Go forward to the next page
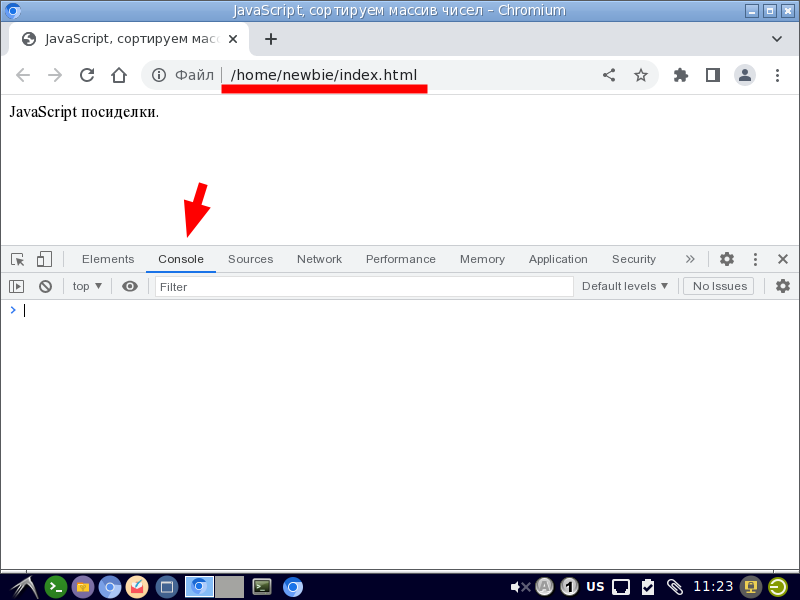Viewport: 800px width, 600px height. tap(55, 76)
